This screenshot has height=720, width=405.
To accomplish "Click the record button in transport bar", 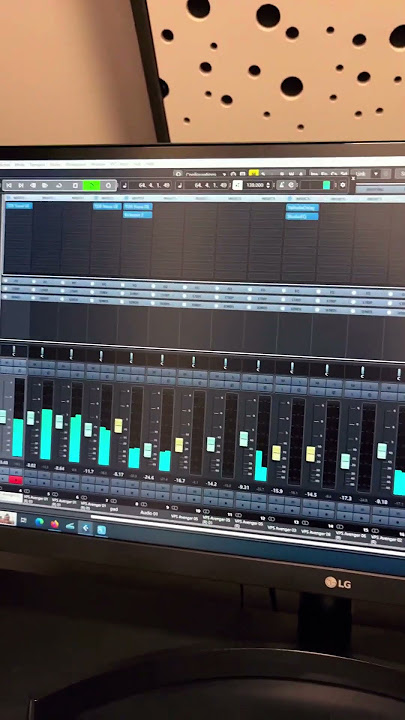I will [x=108, y=185].
